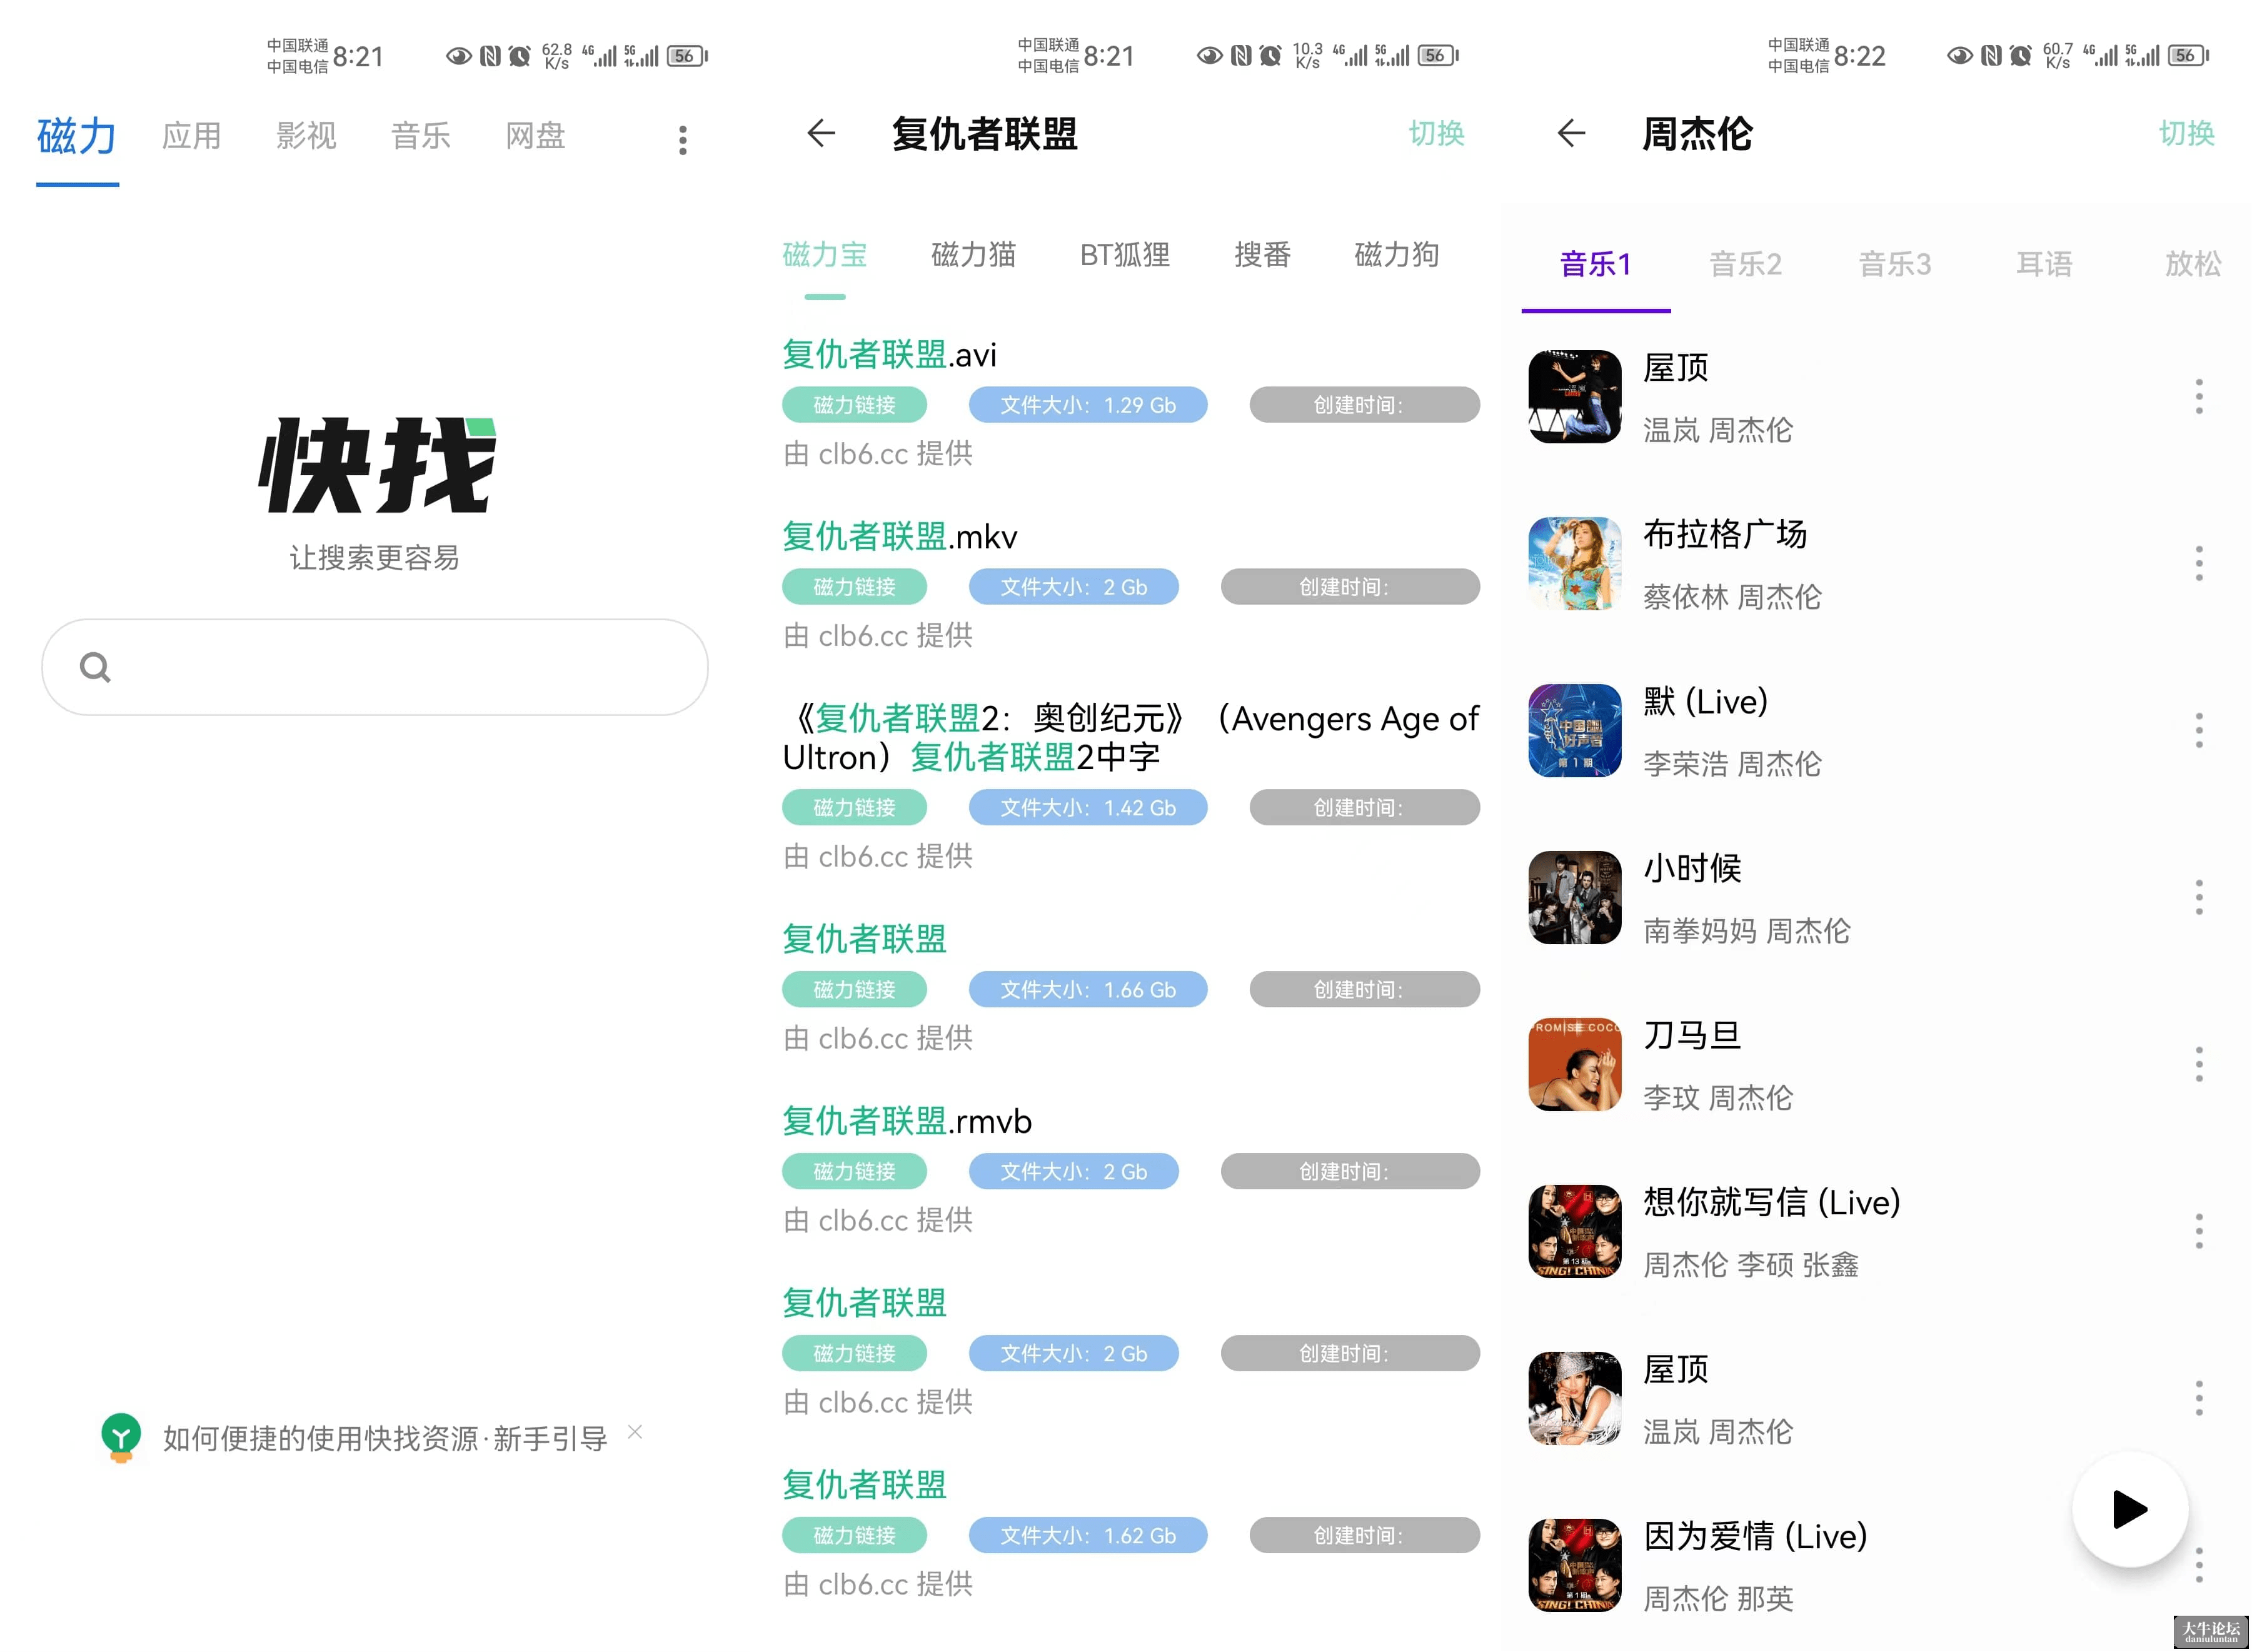Click 切换 on 复仇者联盟 page
2252x1652 pixels.
pyautogui.click(x=1436, y=133)
